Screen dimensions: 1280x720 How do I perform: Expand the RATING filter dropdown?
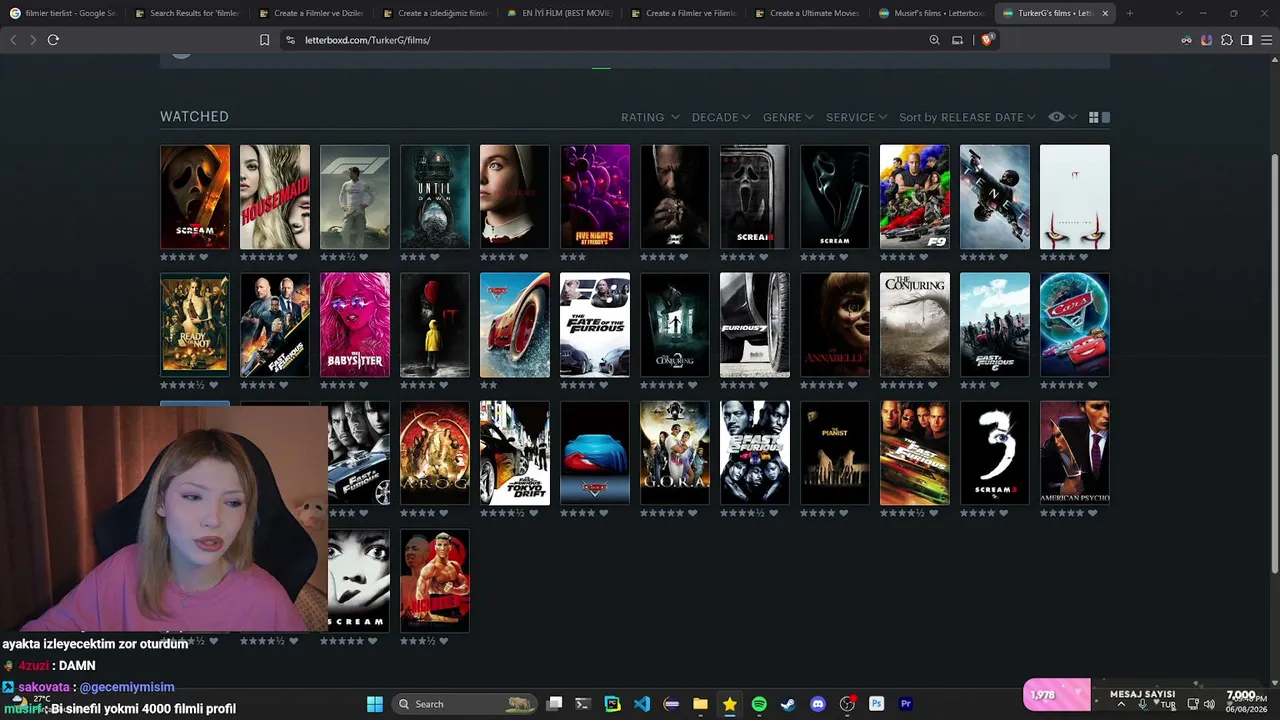[650, 117]
